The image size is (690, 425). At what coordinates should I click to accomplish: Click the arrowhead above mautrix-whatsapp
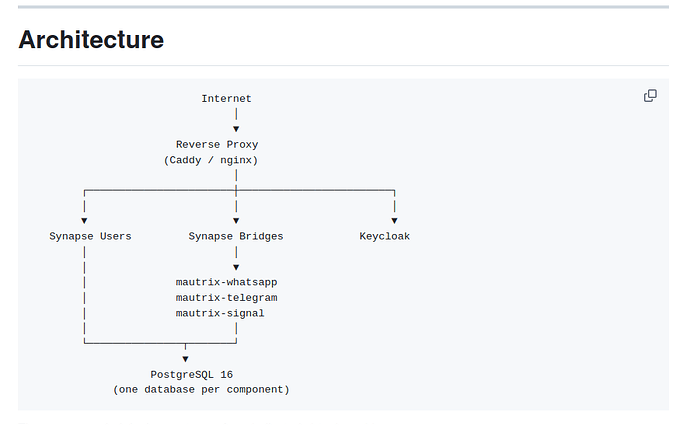point(236,267)
